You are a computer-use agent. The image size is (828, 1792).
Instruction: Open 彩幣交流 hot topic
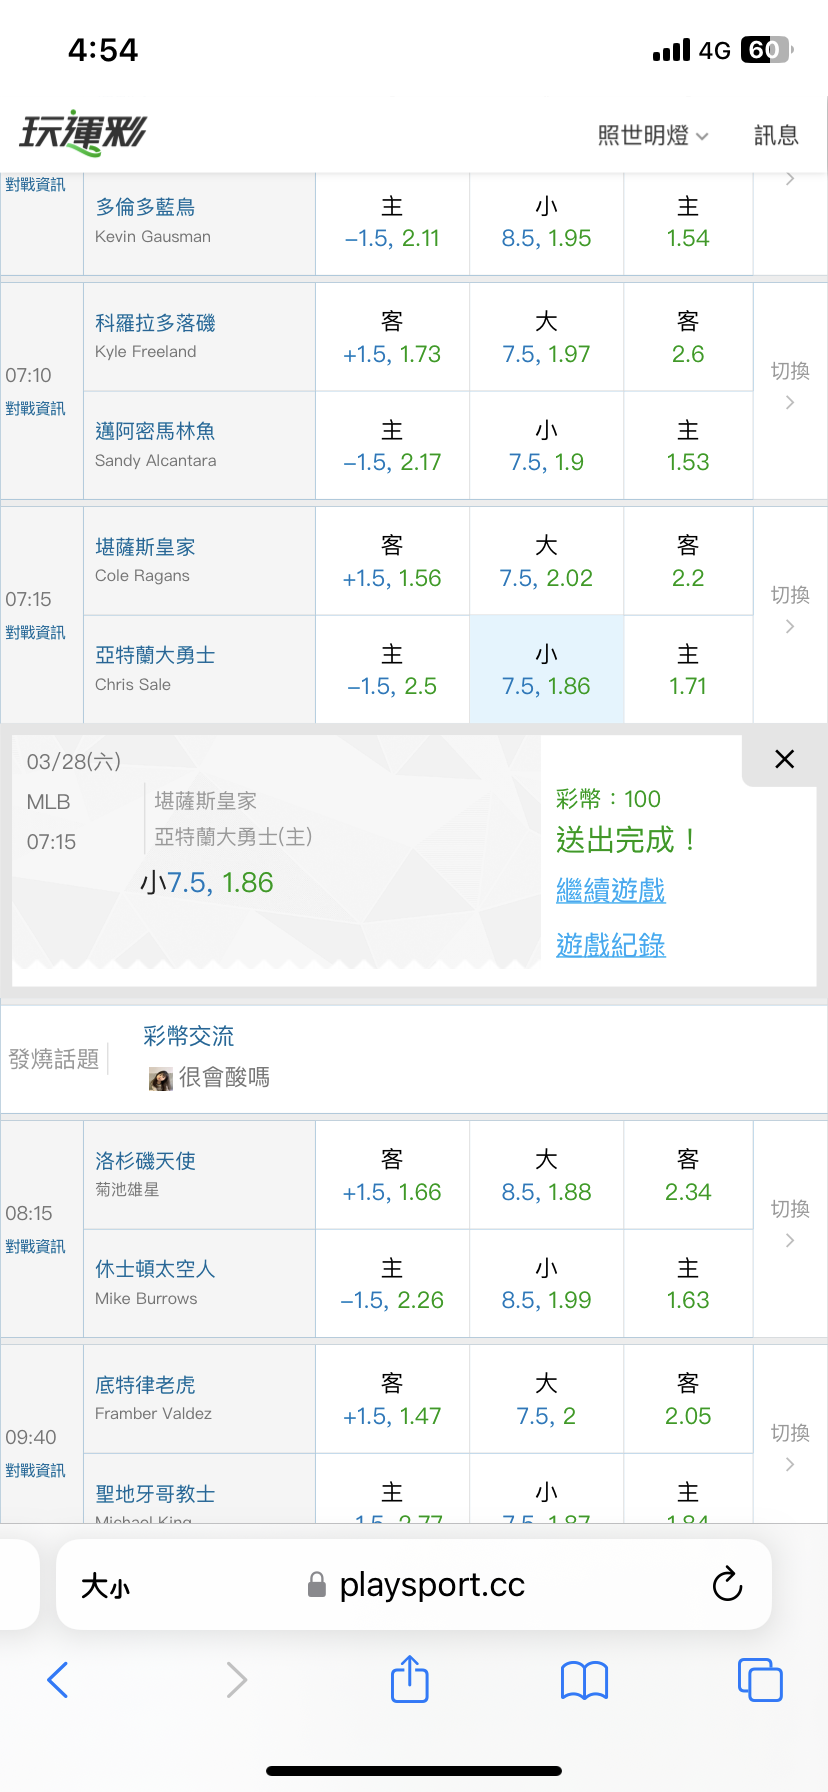click(x=188, y=1036)
